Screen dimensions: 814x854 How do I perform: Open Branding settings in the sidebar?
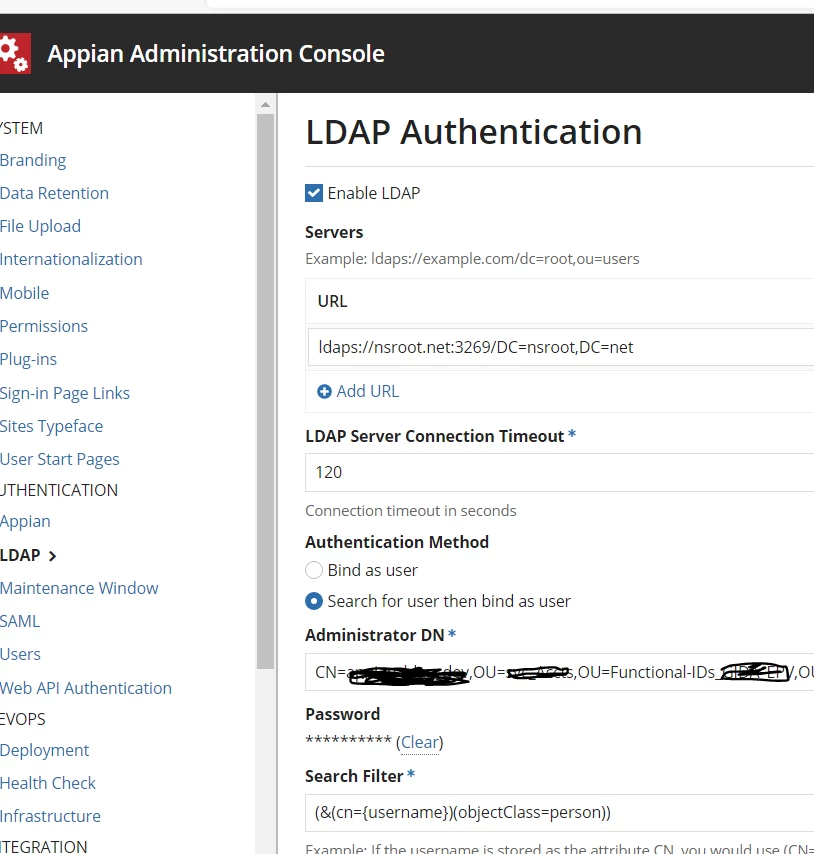[x=33, y=160]
